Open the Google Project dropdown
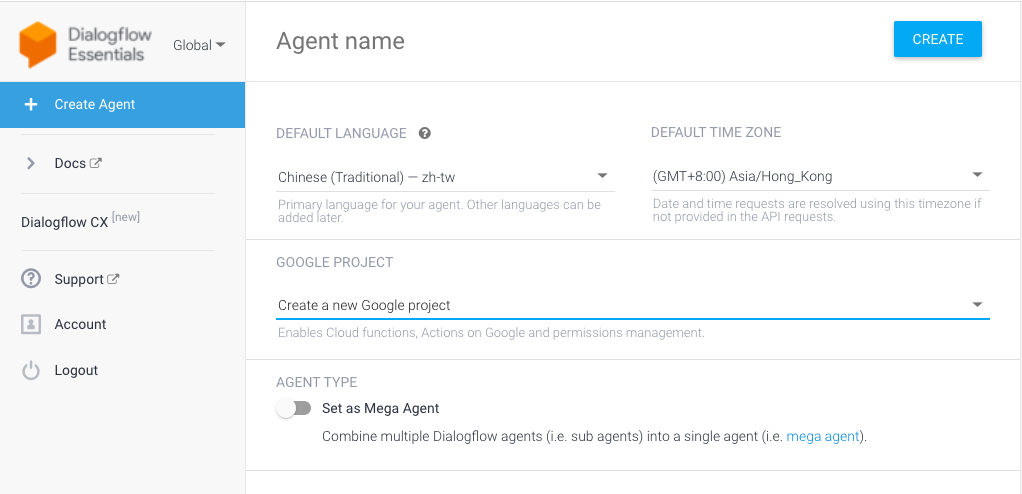Screen dimensions: 1022x494 pos(633,305)
